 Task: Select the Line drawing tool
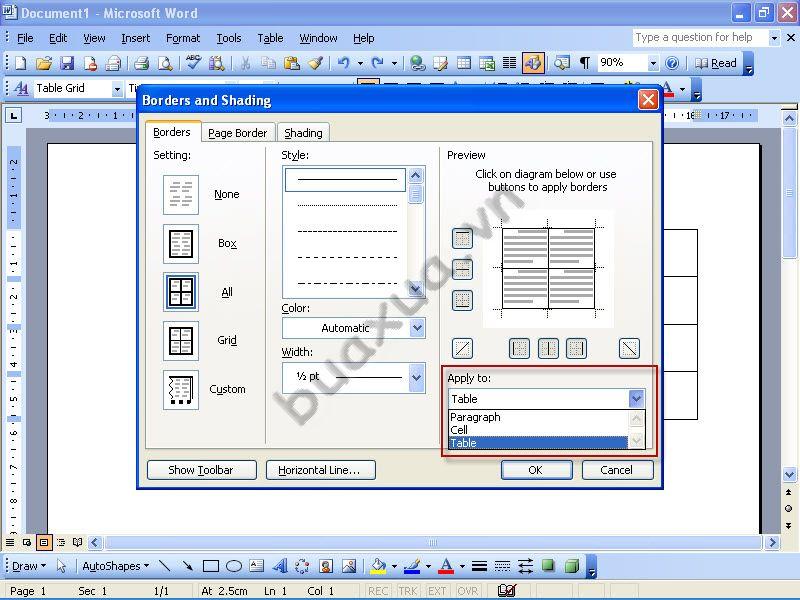164,566
